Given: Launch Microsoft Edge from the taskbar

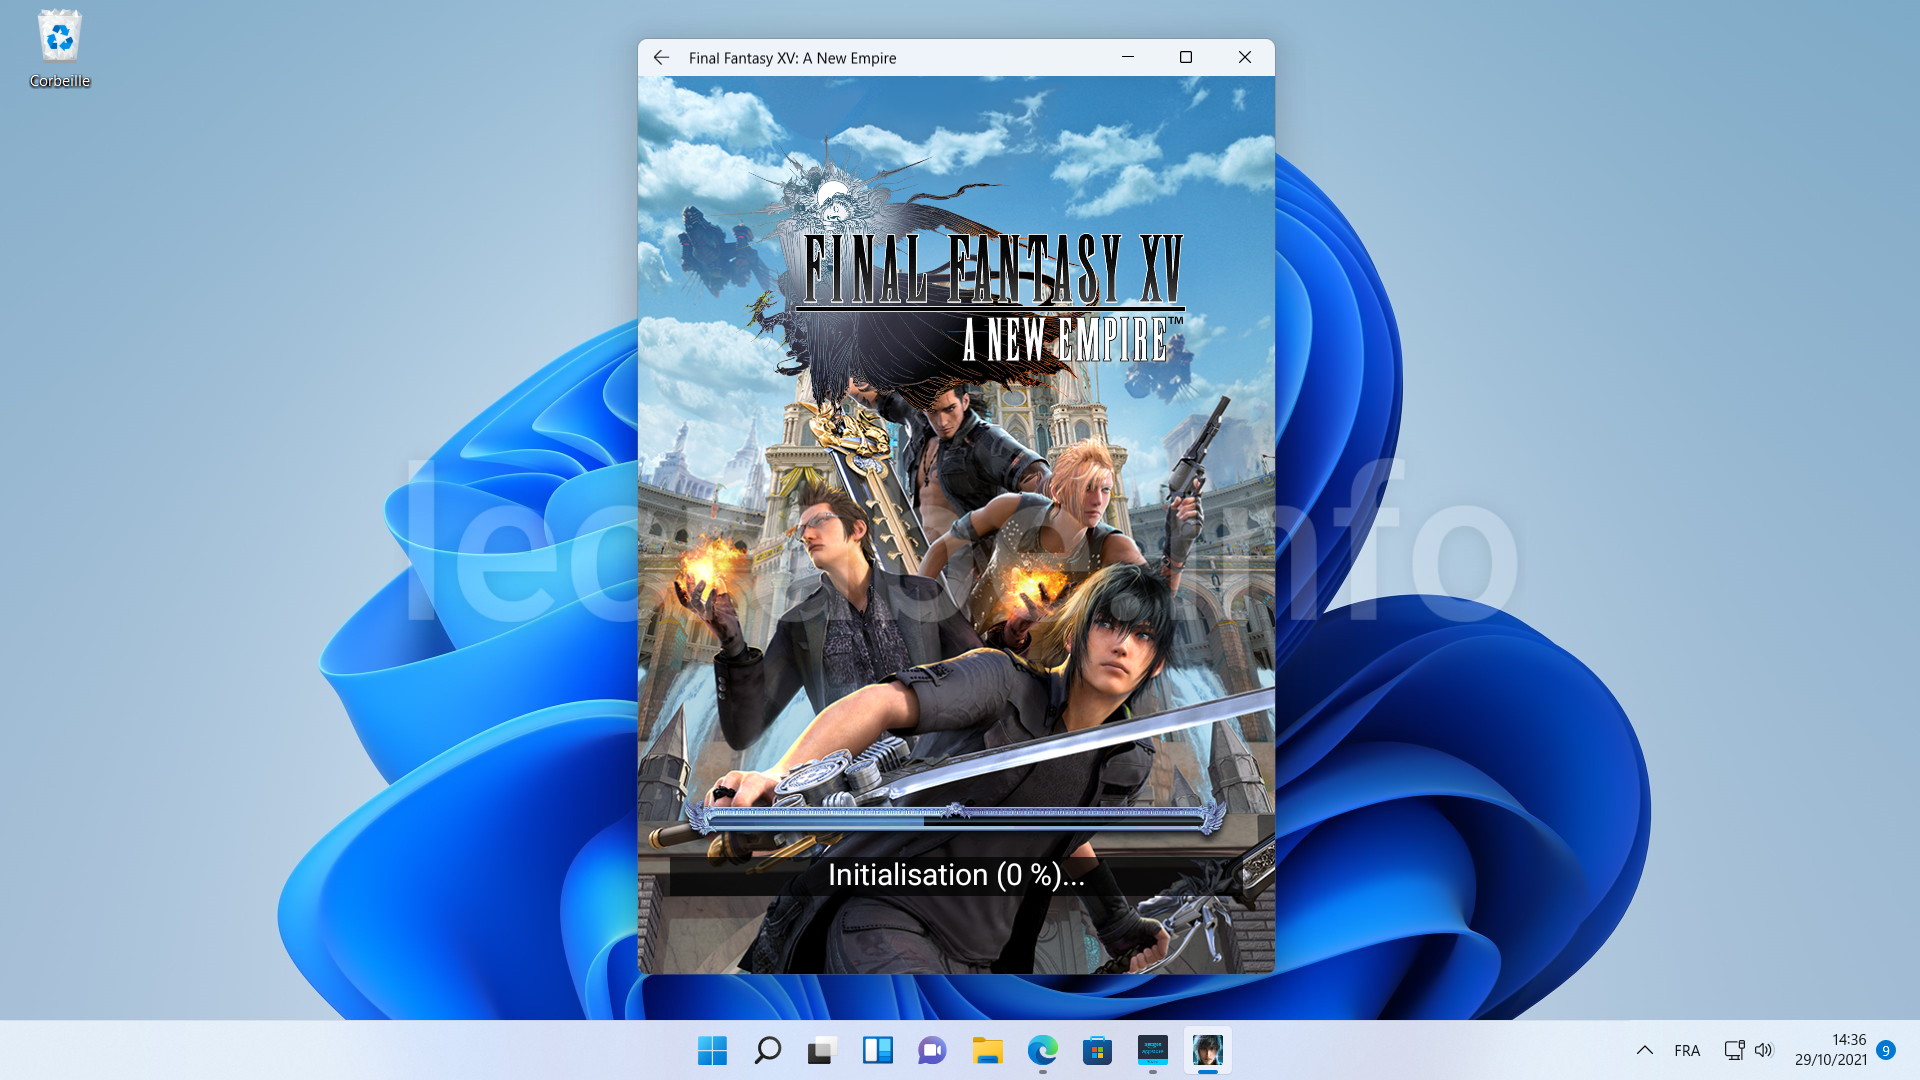Looking at the screenshot, I should pyautogui.click(x=1042, y=1050).
